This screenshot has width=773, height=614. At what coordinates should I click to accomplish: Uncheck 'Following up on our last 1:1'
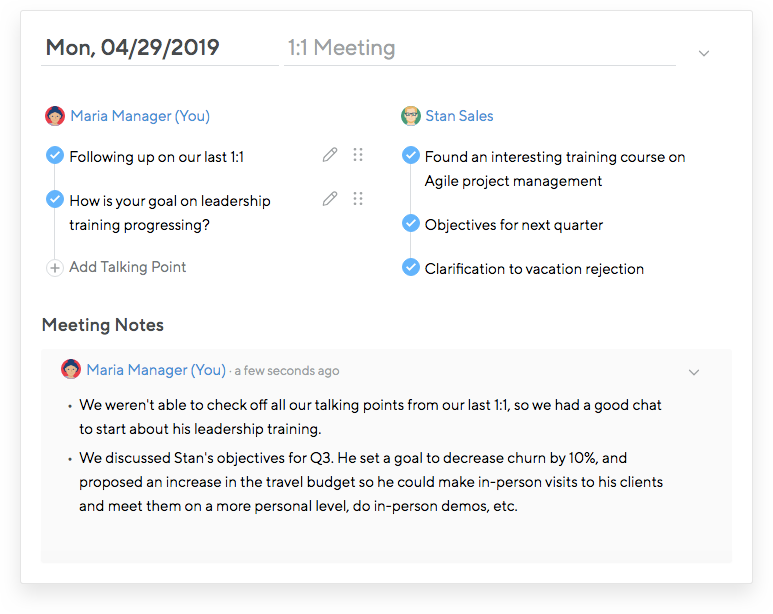tap(55, 155)
